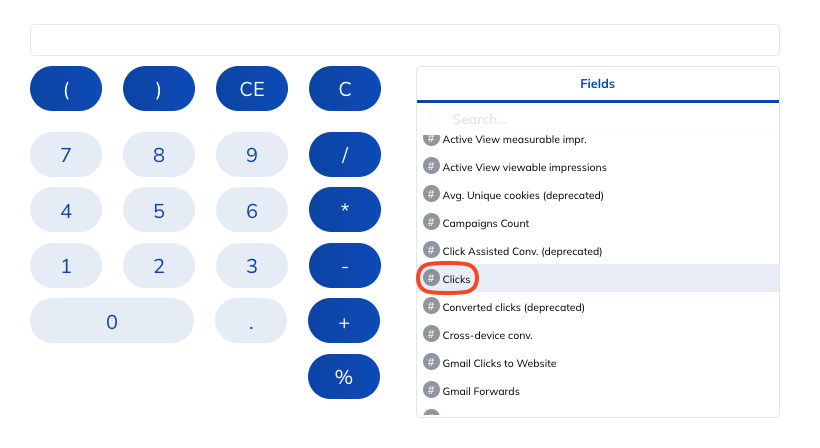Switch to the Fields tab
This screenshot has height=448, width=820.
tap(597, 84)
